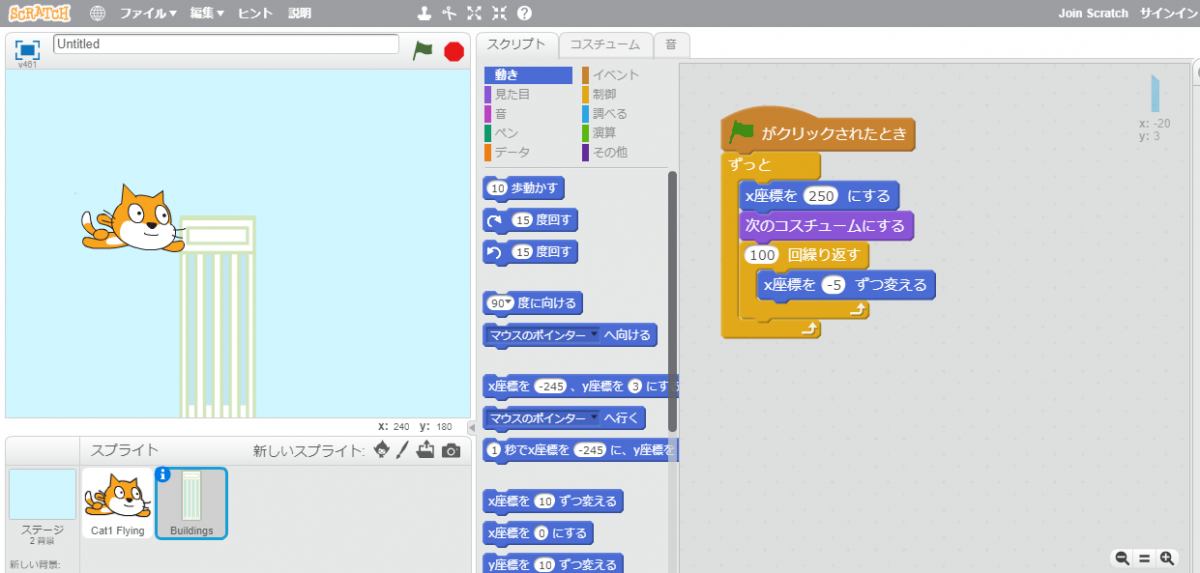Open the Buildings sprite info button

pyautogui.click(x=163, y=475)
